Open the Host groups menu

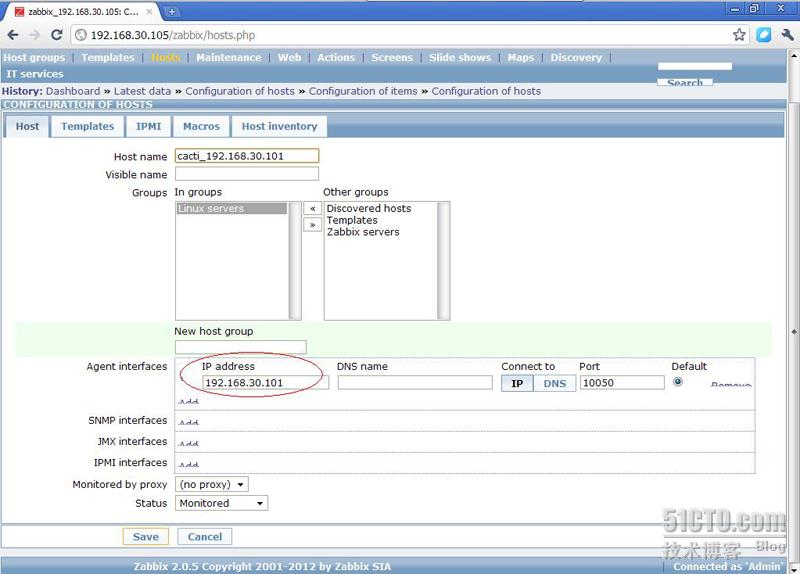(x=34, y=58)
